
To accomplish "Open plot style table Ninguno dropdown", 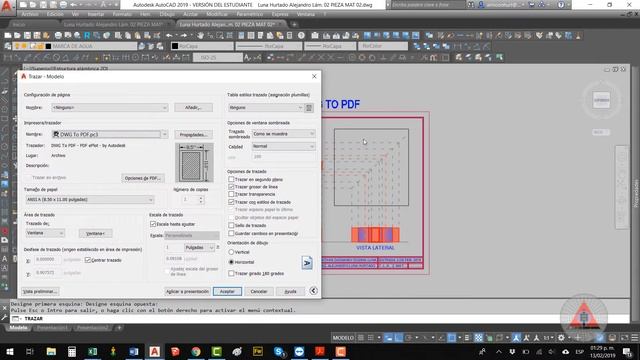I will 266,108.
